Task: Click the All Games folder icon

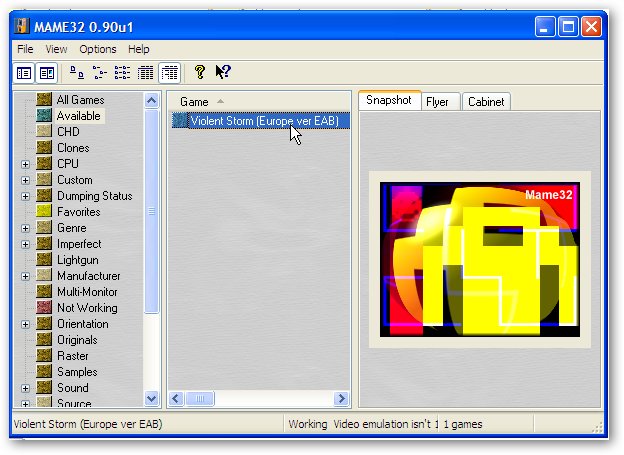Action: pos(44,100)
